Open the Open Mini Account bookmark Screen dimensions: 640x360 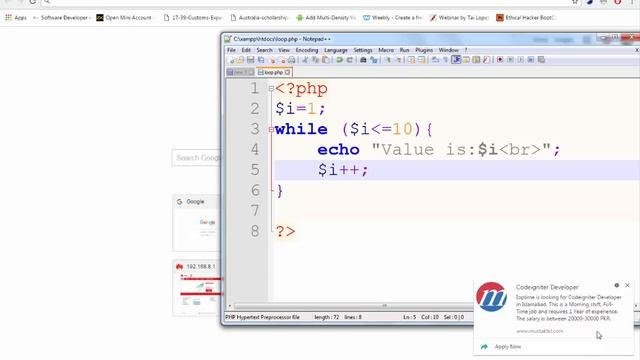pyautogui.click(x=124, y=18)
